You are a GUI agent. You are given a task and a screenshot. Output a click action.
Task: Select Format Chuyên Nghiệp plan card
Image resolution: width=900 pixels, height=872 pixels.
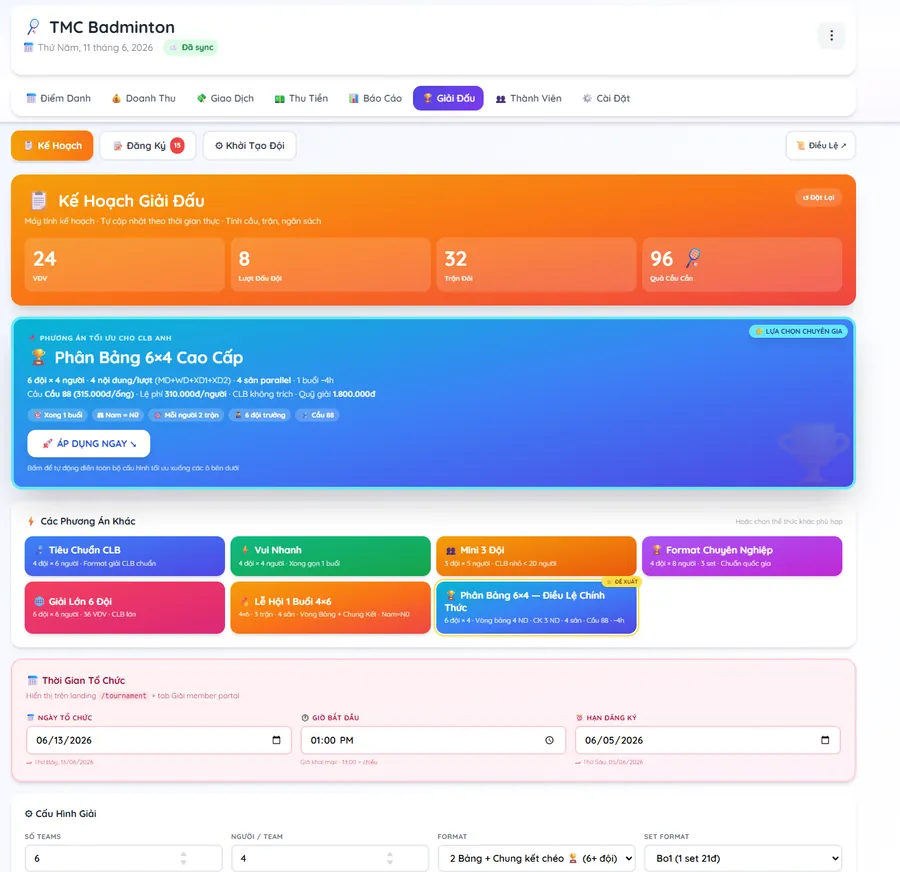[x=742, y=556]
